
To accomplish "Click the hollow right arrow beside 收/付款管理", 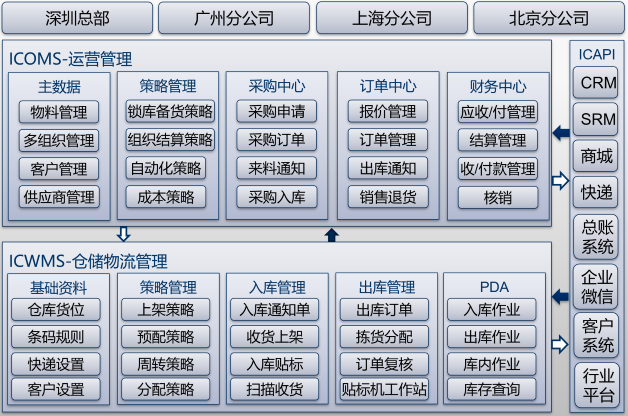I will [561, 181].
